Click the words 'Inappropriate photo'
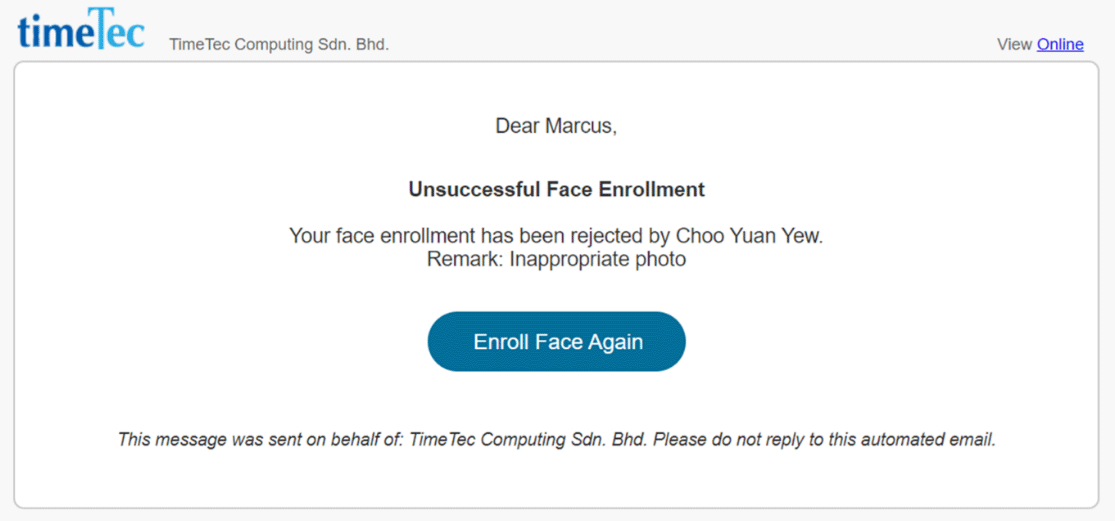The height and width of the screenshot is (521, 1115). pos(597,259)
